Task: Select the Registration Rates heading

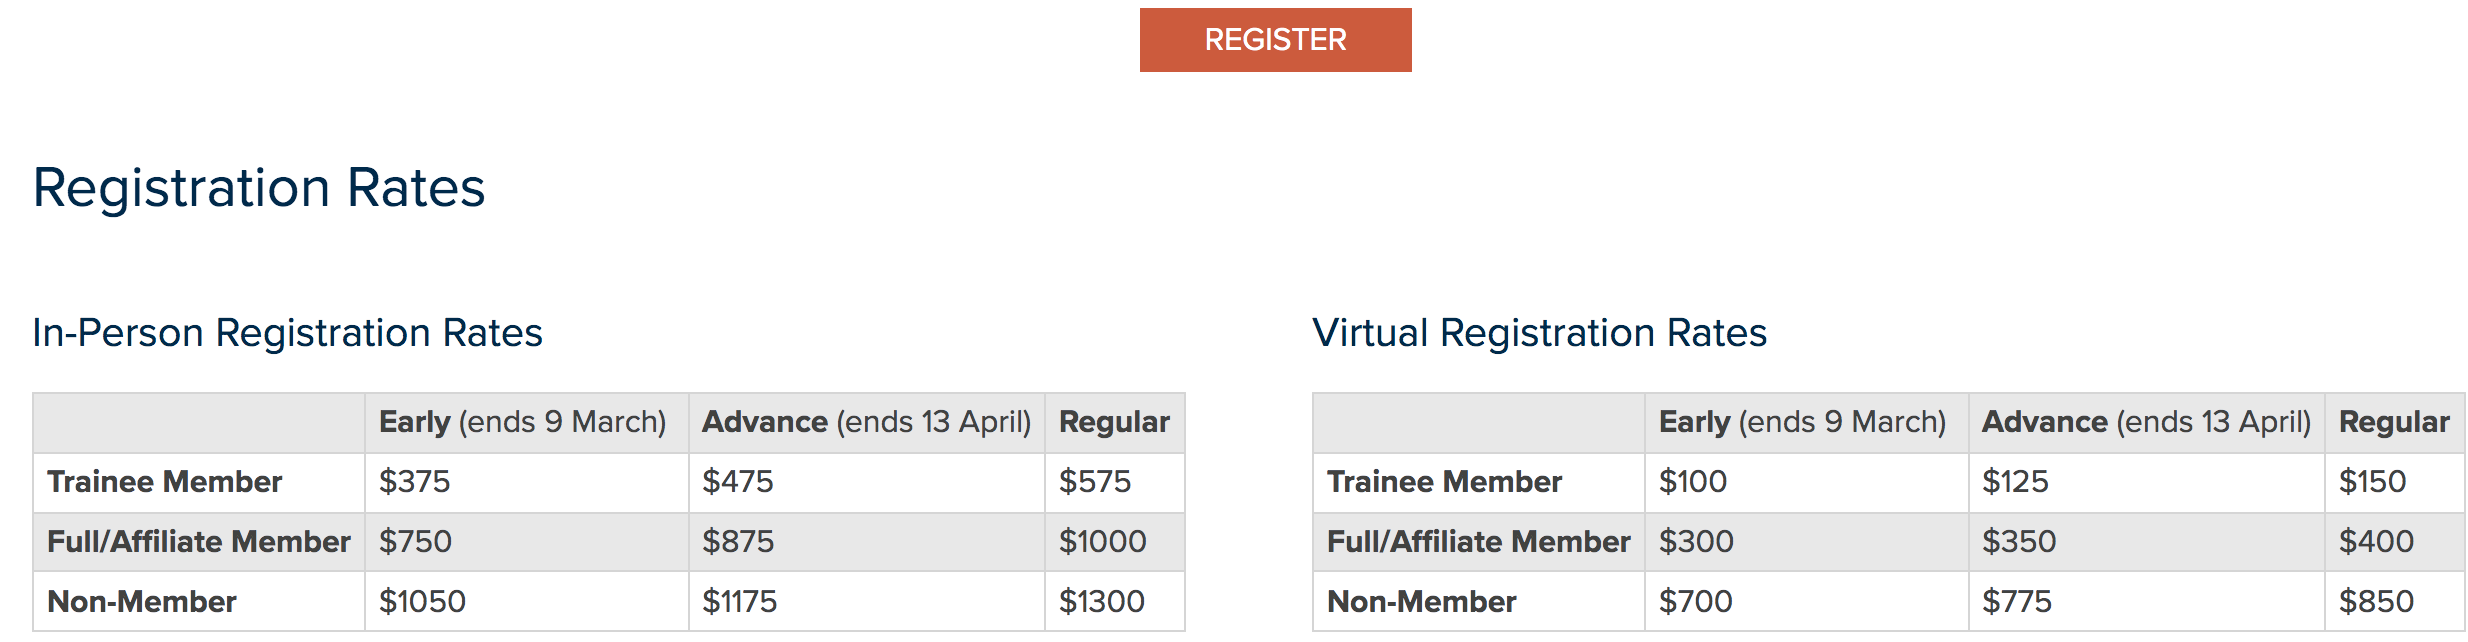Action: click(259, 188)
